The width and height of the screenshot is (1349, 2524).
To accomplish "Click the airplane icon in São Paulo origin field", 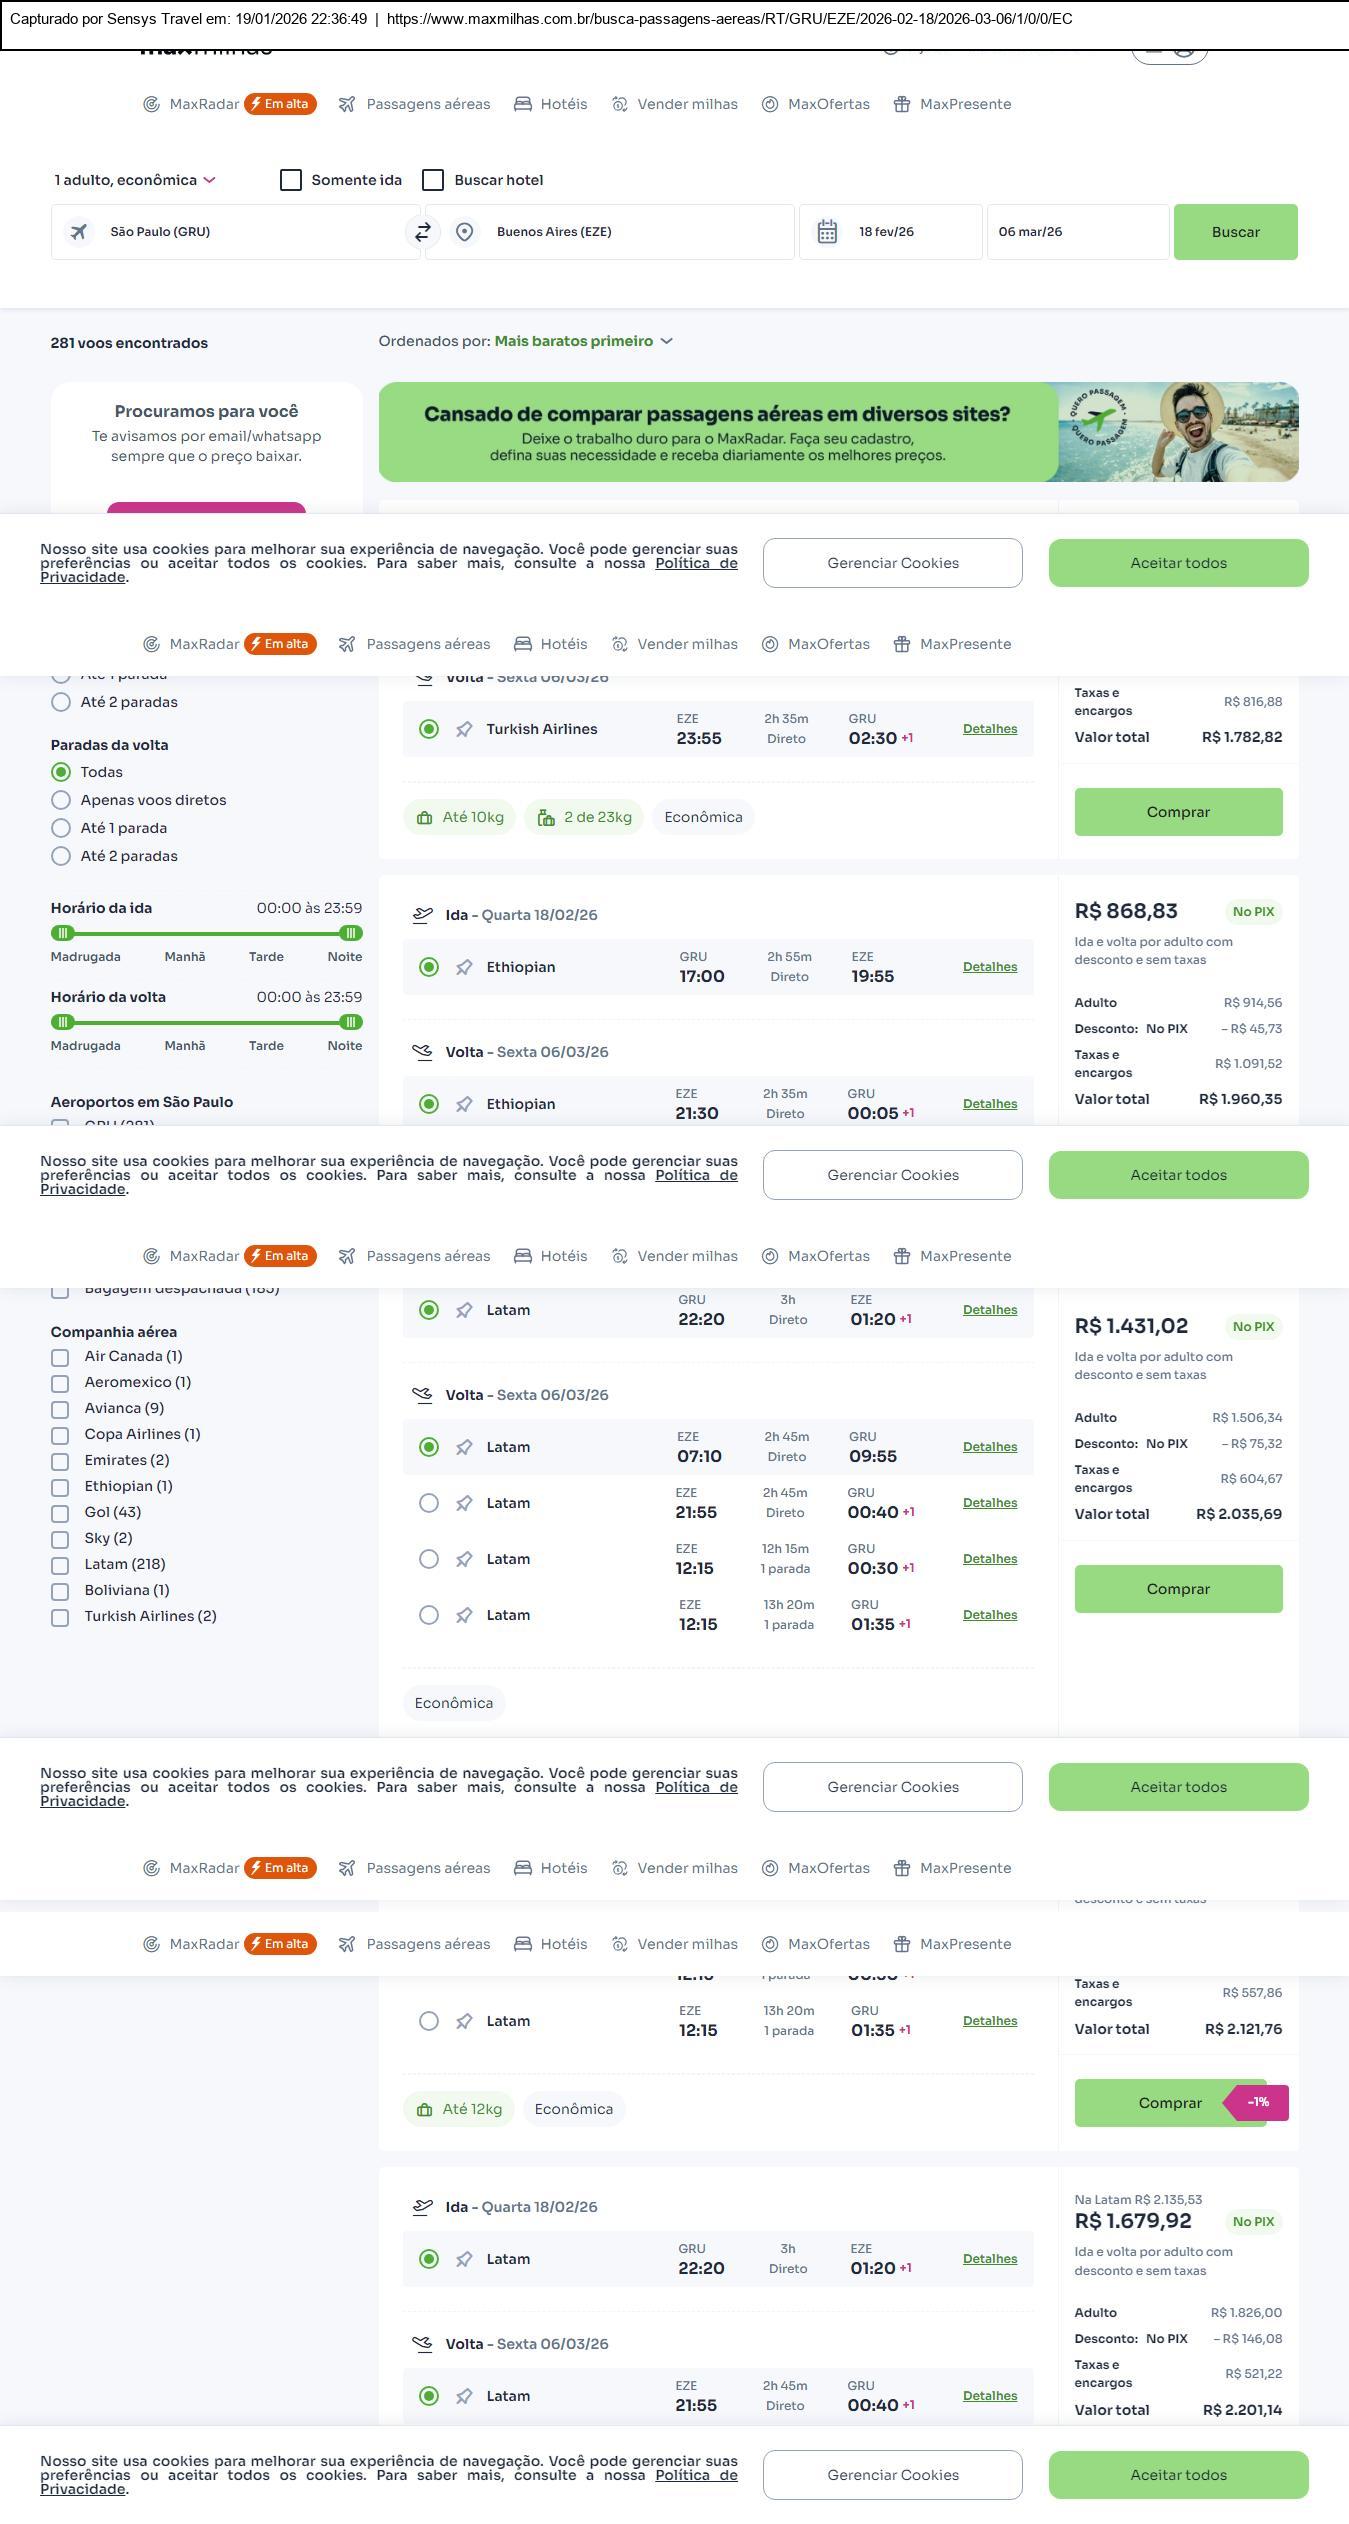I will (79, 232).
